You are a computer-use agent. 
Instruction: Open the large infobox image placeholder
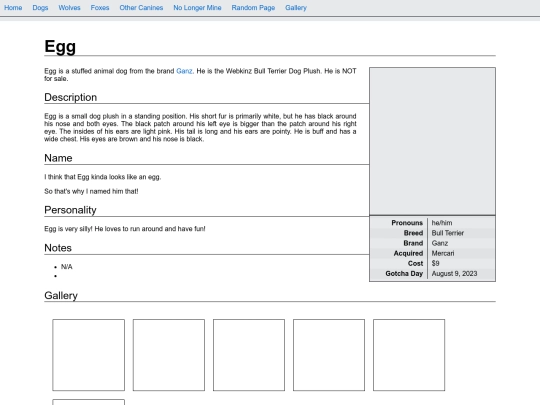point(433,141)
